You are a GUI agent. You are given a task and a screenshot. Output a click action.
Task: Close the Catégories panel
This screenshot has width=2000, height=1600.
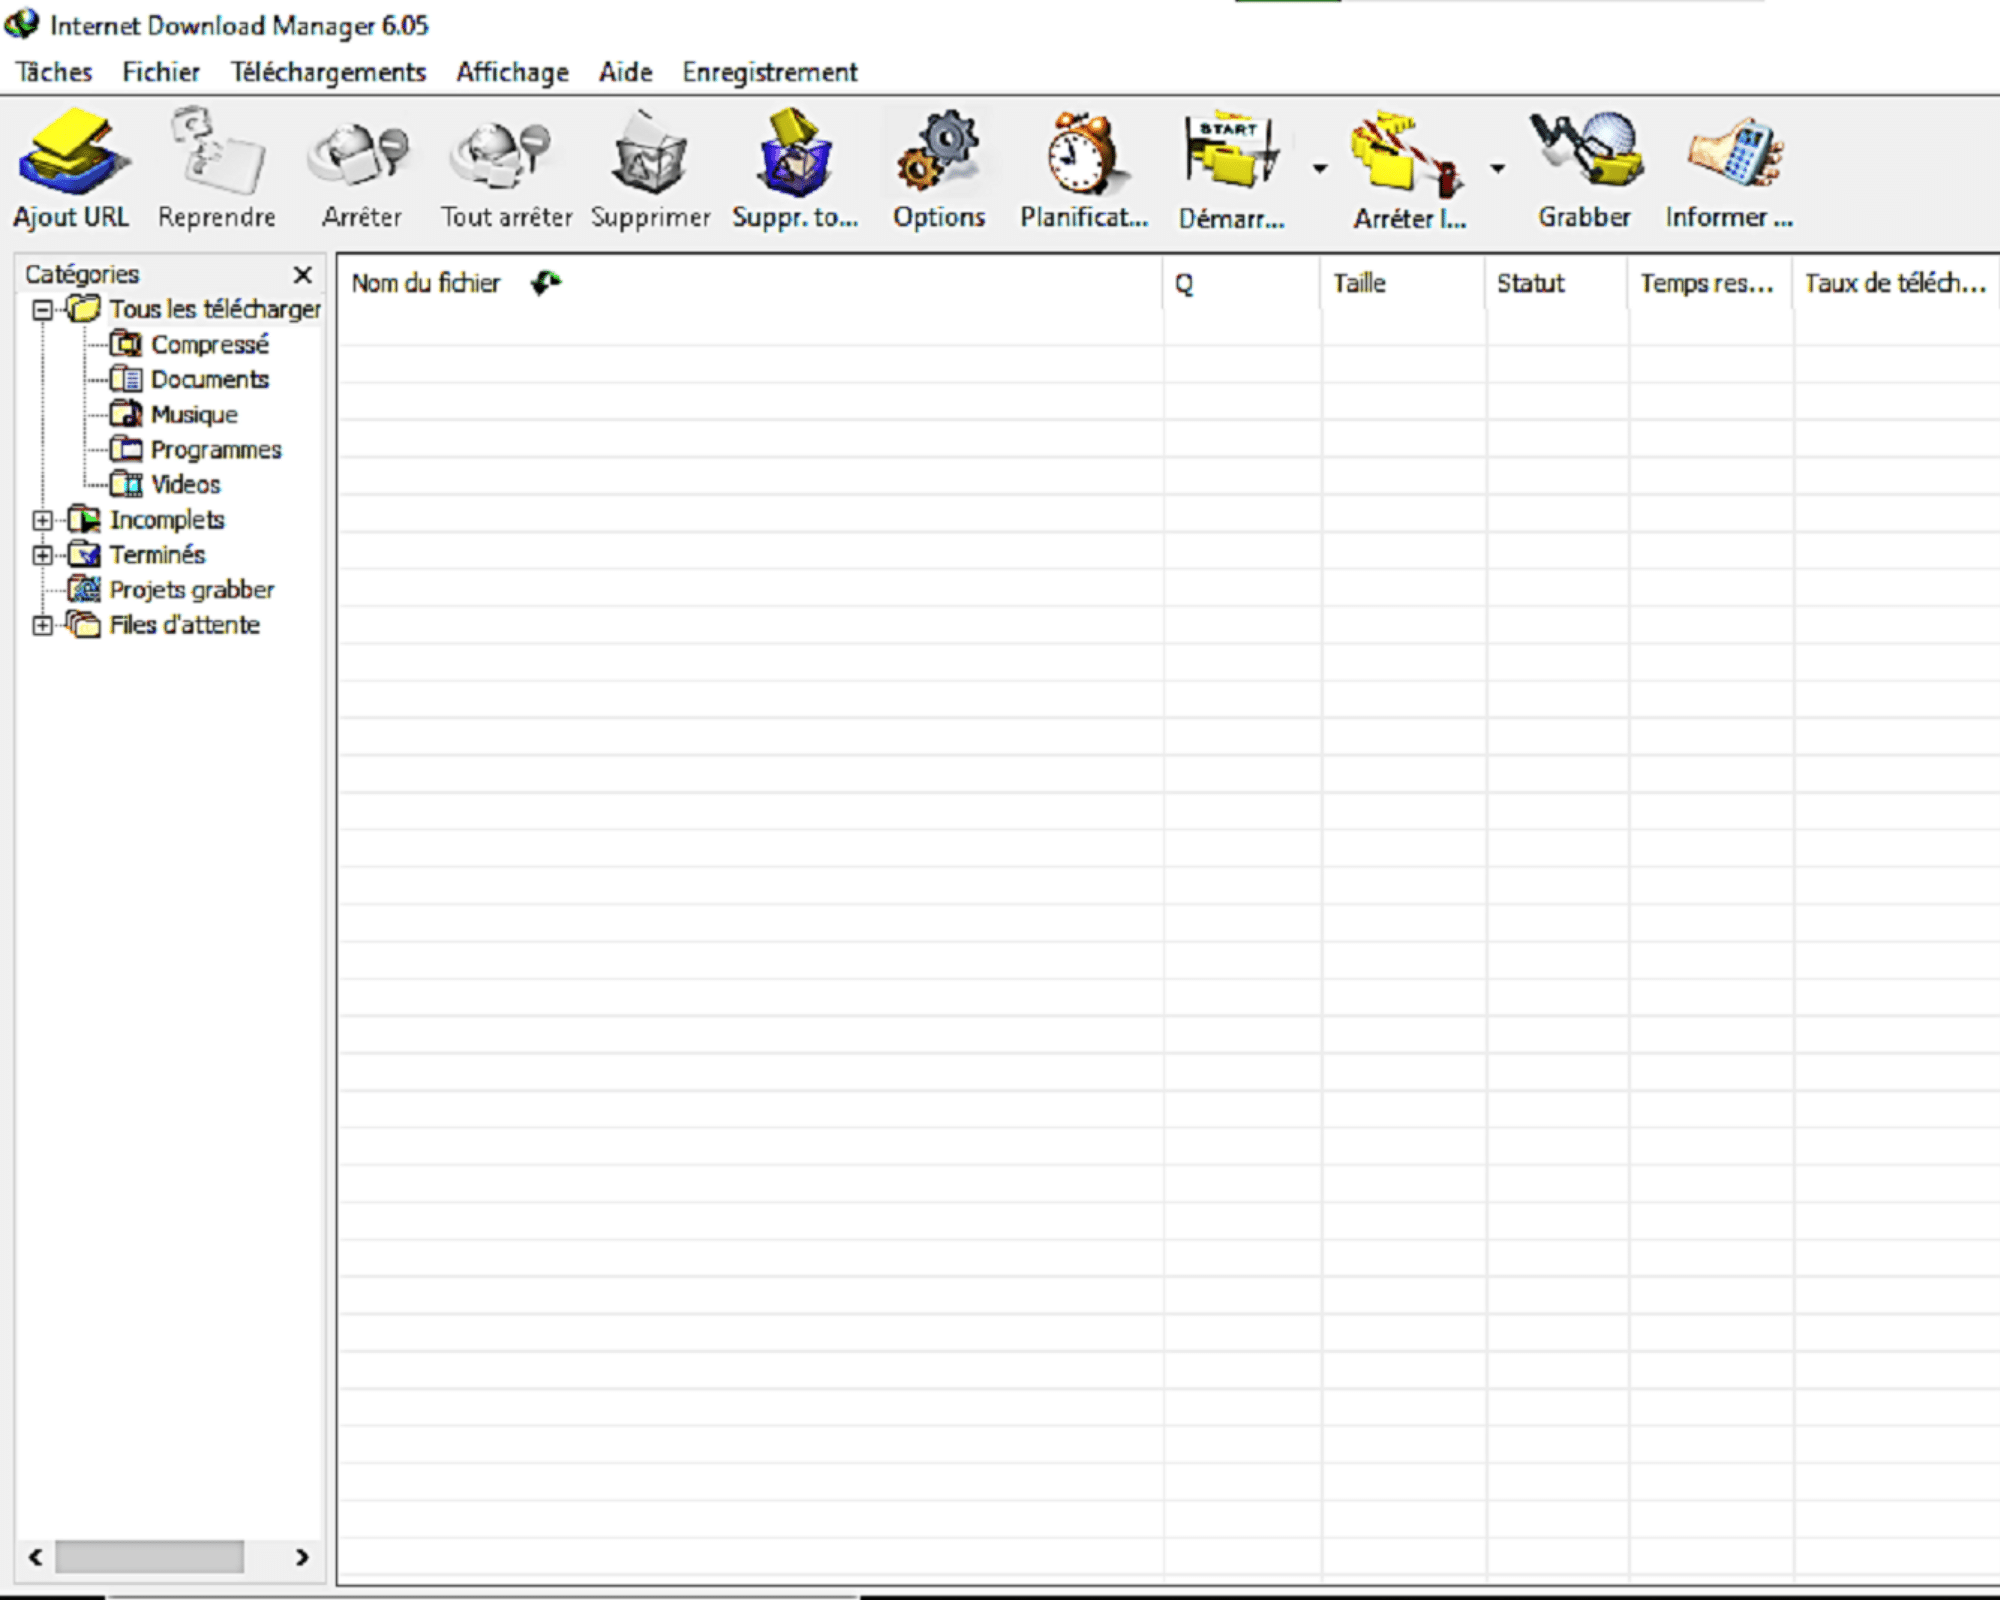pos(302,274)
